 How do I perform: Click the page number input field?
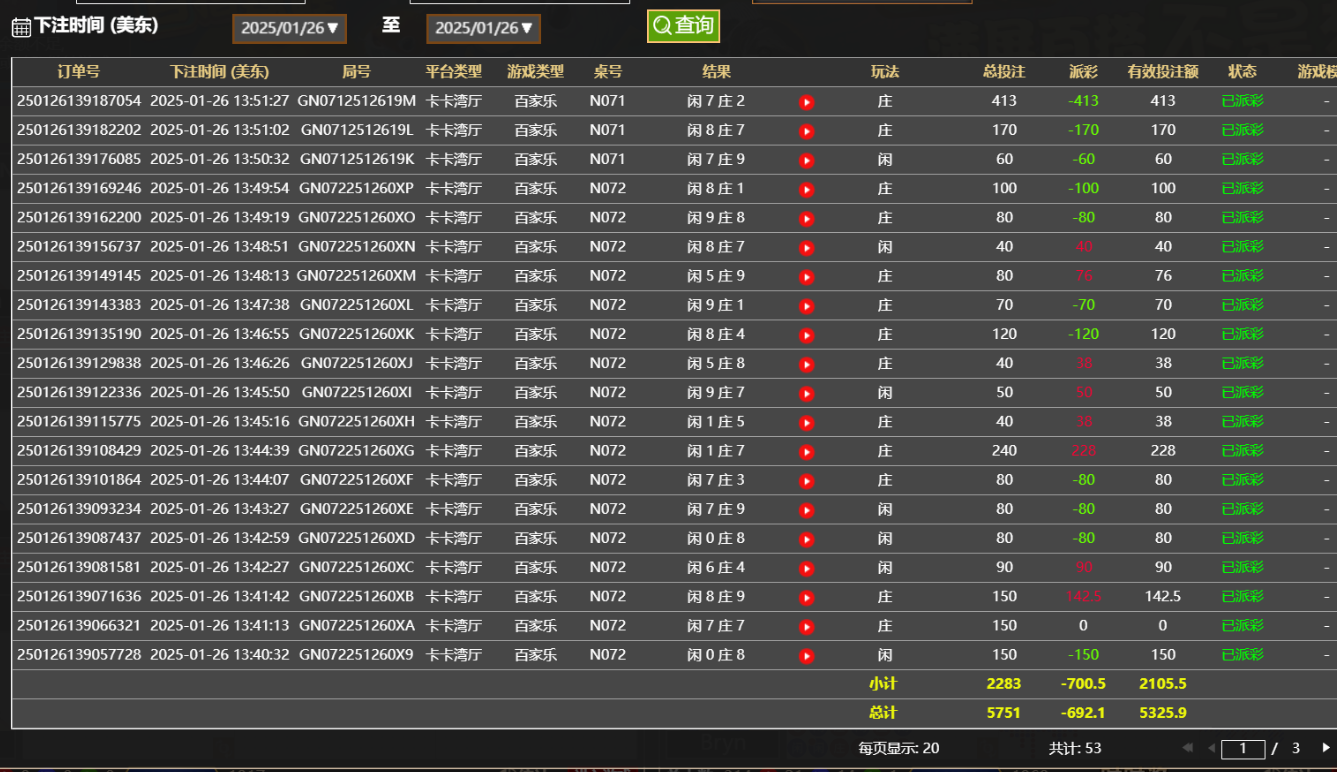(x=1243, y=748)
